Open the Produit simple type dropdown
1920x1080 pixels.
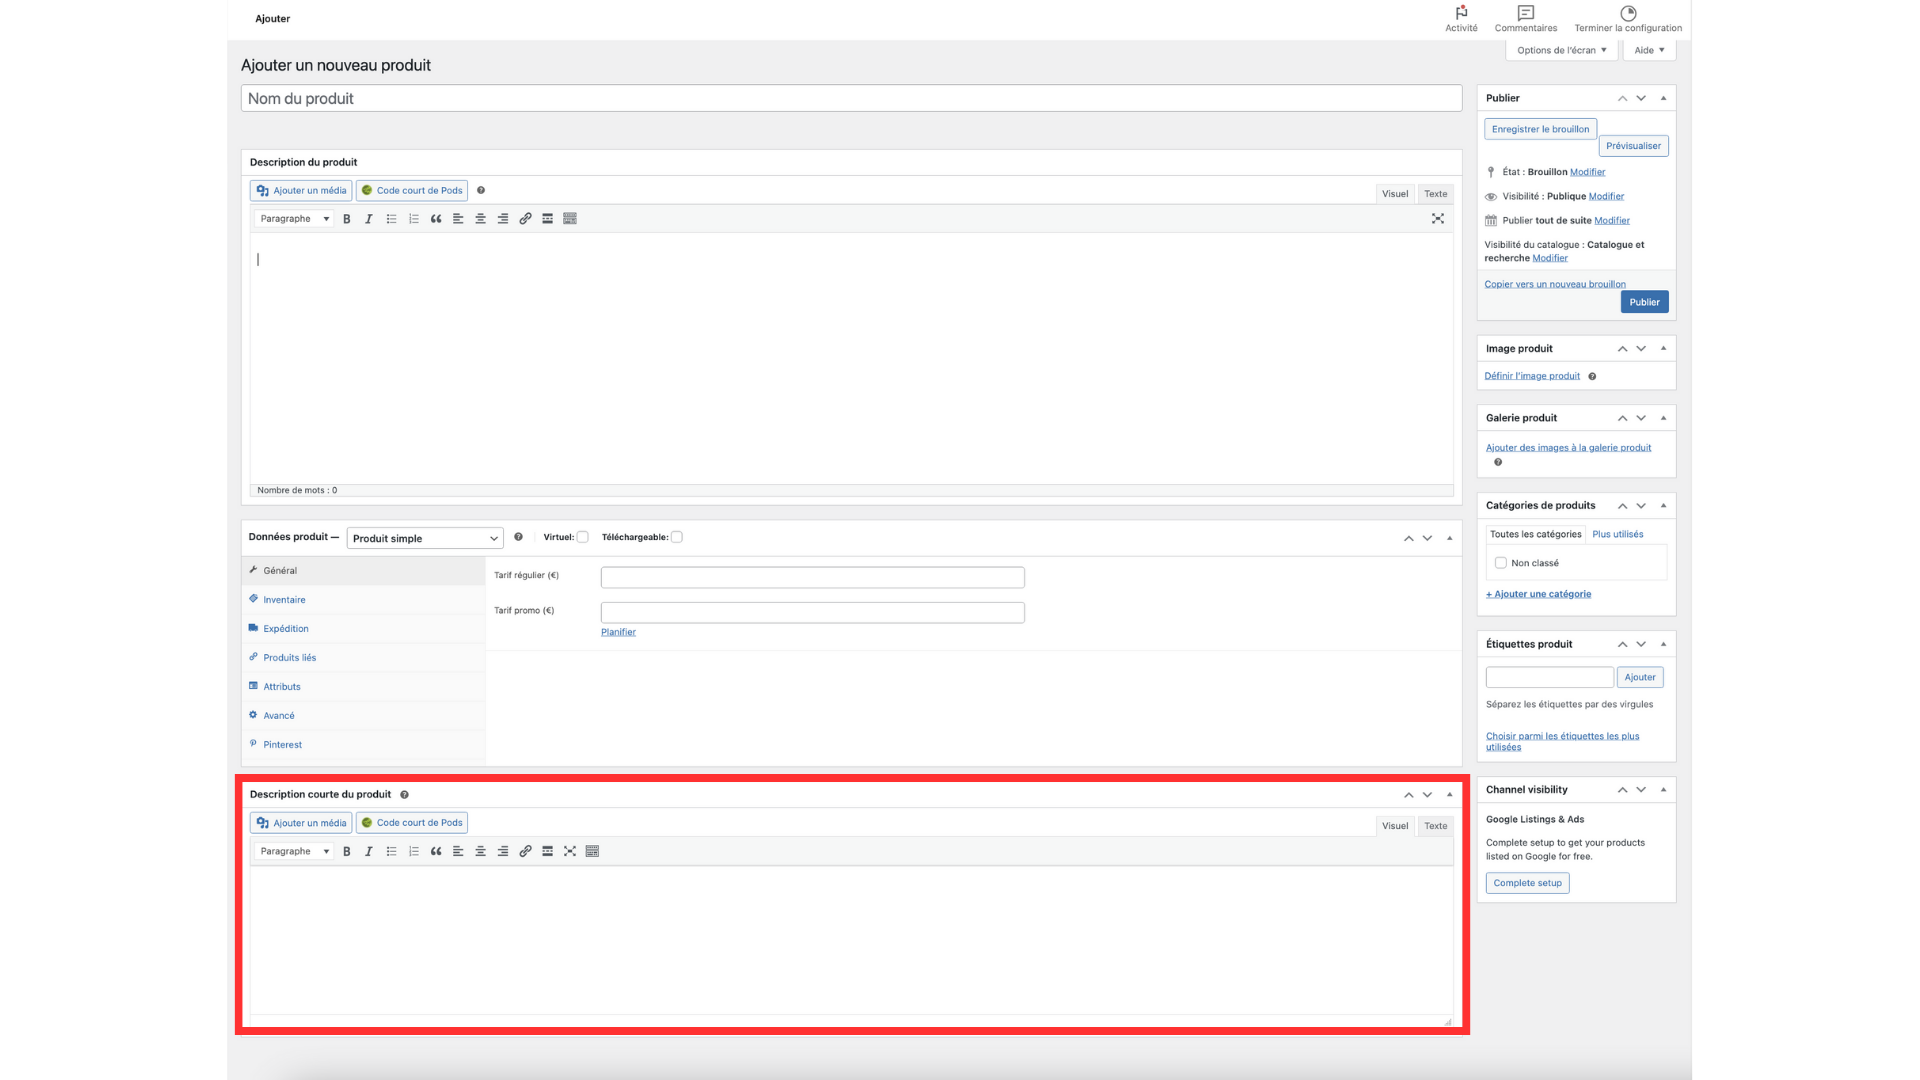tap(425, 538)
